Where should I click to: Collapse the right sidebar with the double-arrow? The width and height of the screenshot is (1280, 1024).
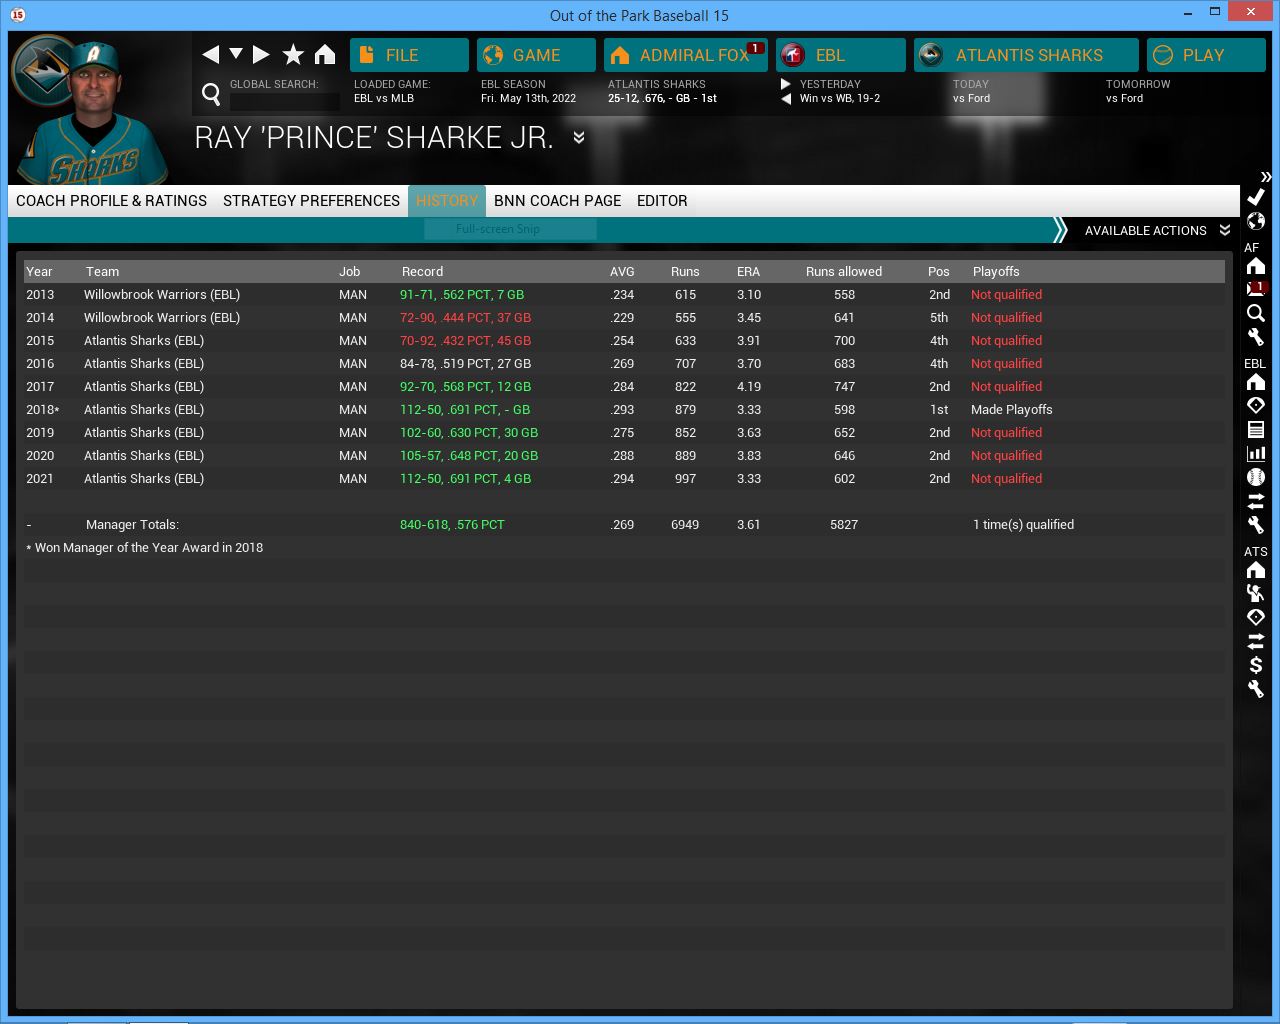[x=1265, y=176]
